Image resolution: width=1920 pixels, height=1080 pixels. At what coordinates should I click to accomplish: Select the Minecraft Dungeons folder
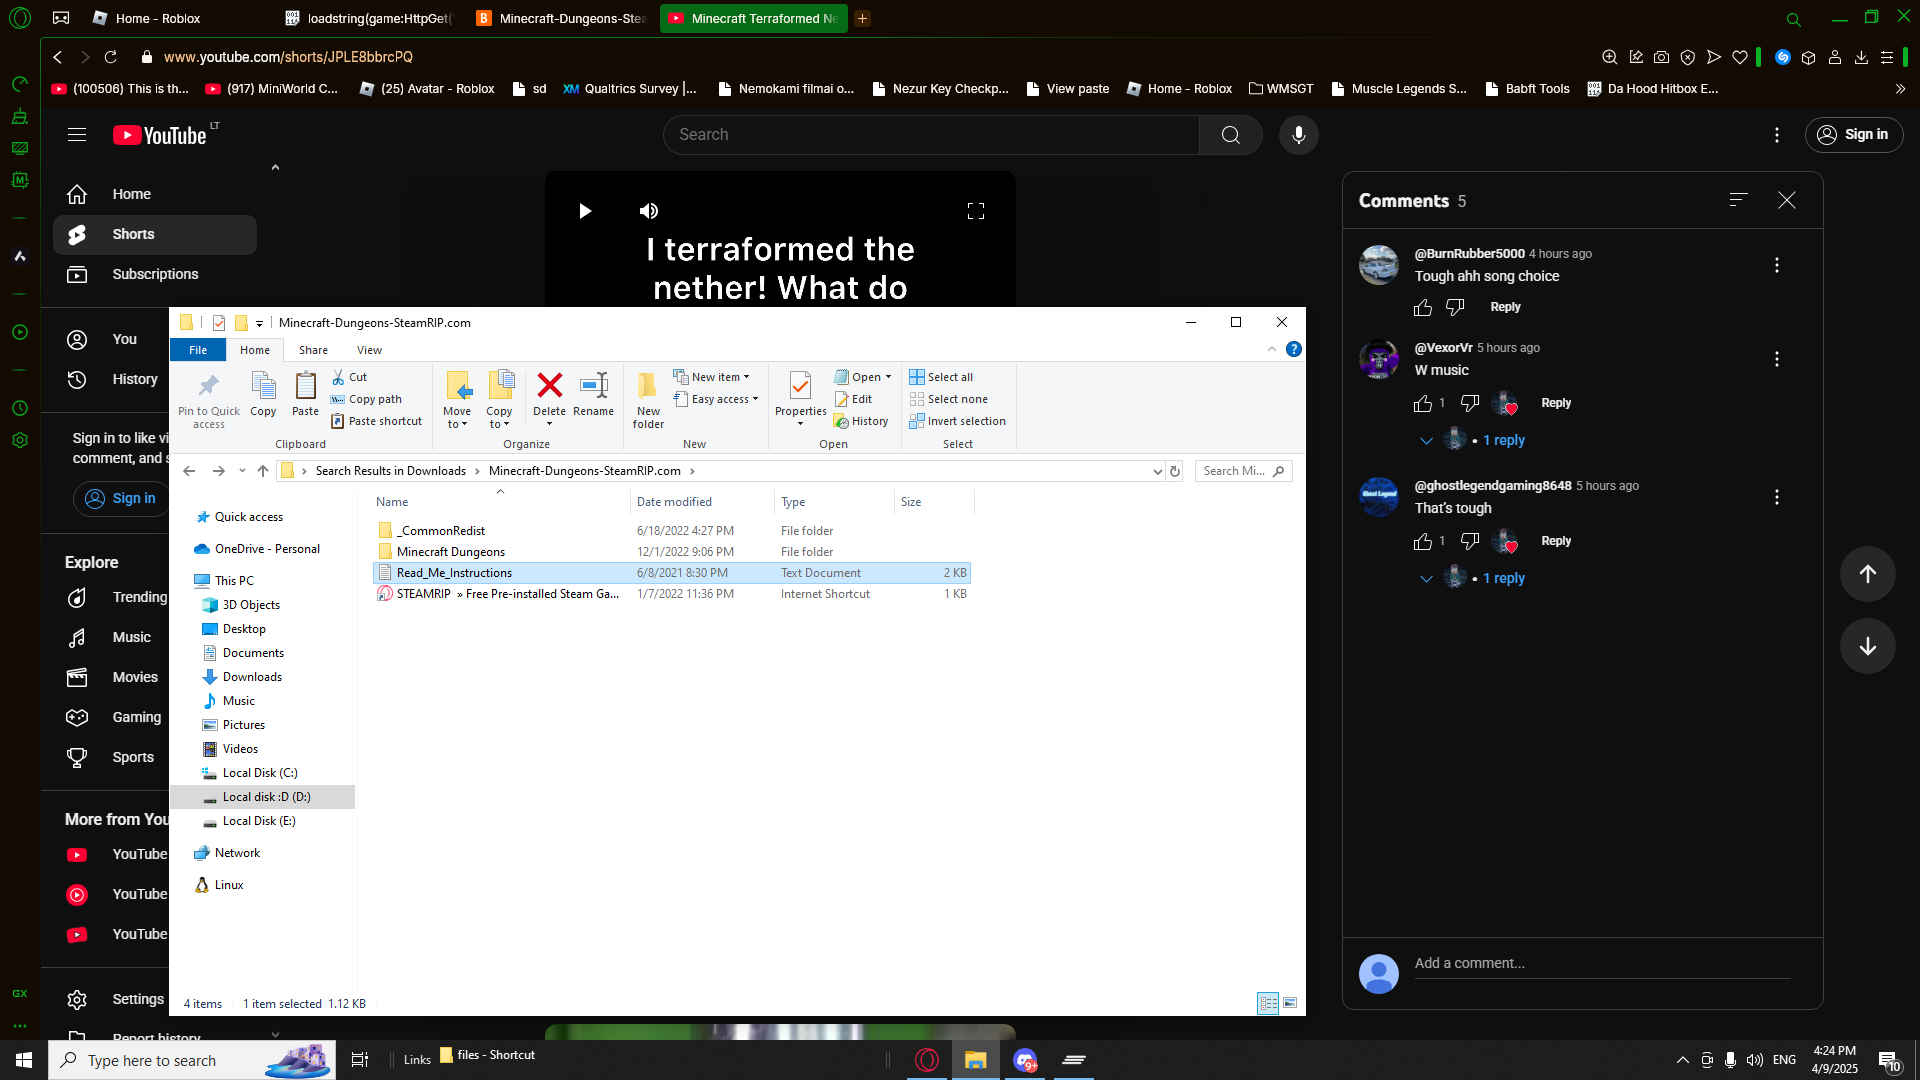click(x=450, y=552)
